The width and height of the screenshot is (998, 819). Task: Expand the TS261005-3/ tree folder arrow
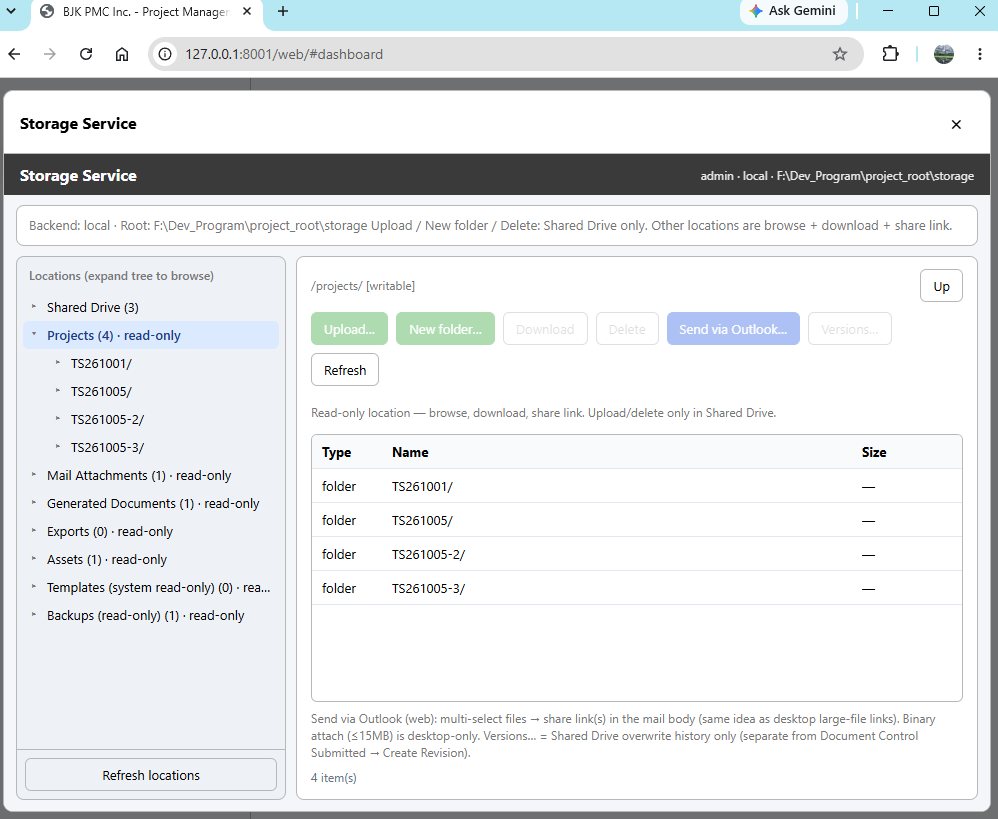57,447
